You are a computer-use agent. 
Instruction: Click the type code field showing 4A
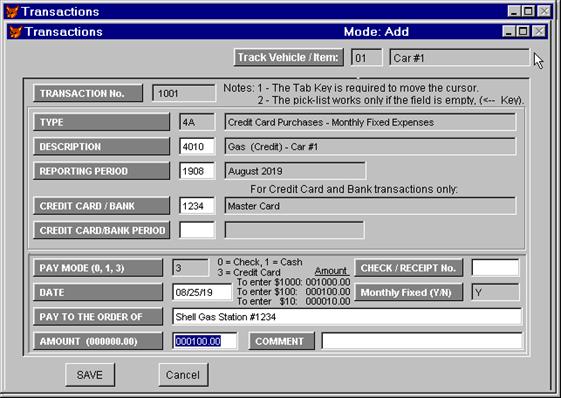[197, 122]
